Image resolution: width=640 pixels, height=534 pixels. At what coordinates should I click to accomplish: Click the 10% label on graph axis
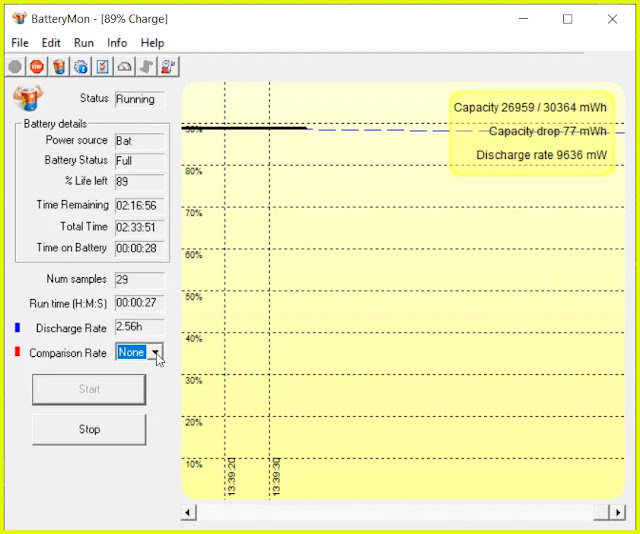(194, 464)
